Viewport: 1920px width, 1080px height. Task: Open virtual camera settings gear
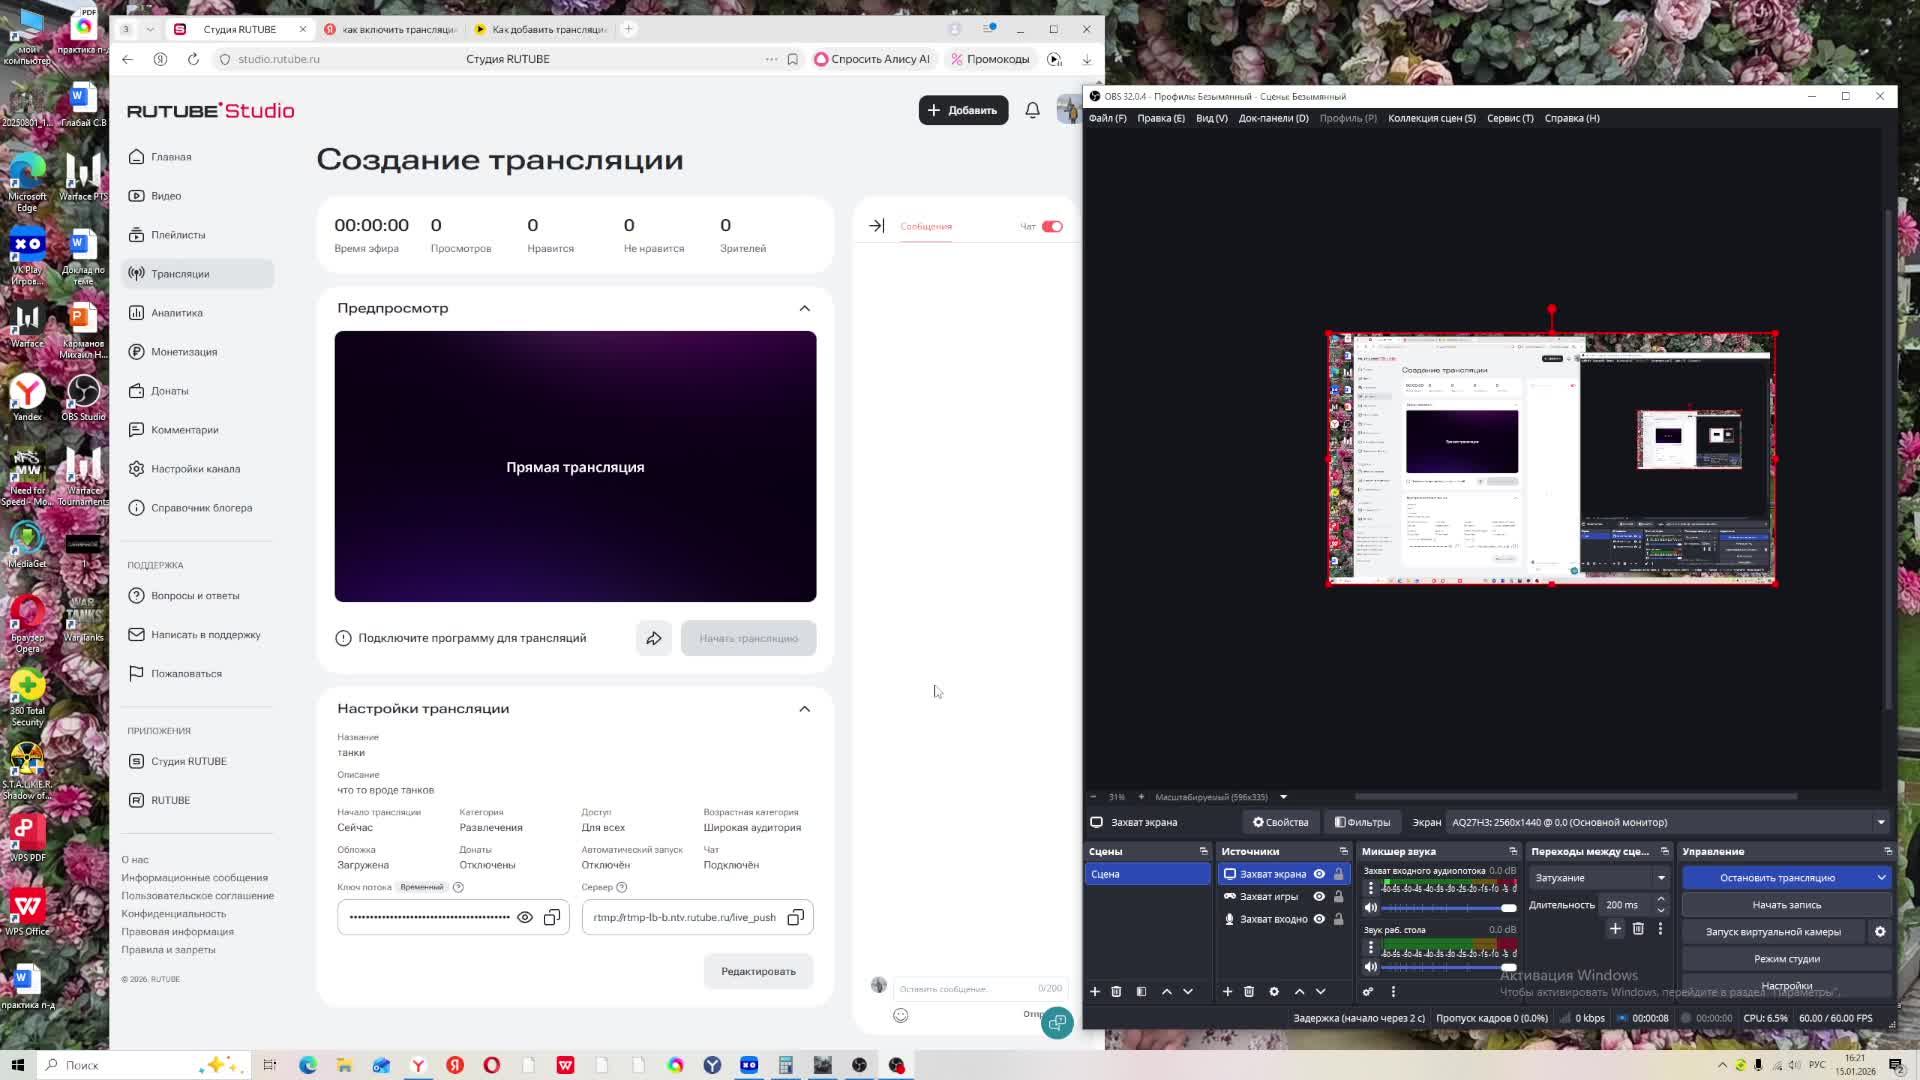tap(1880, 931)
